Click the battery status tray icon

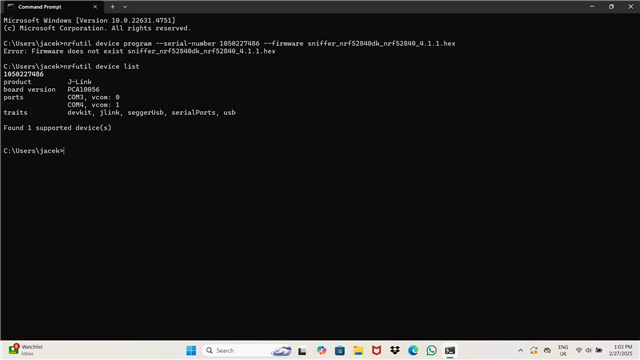599,350
